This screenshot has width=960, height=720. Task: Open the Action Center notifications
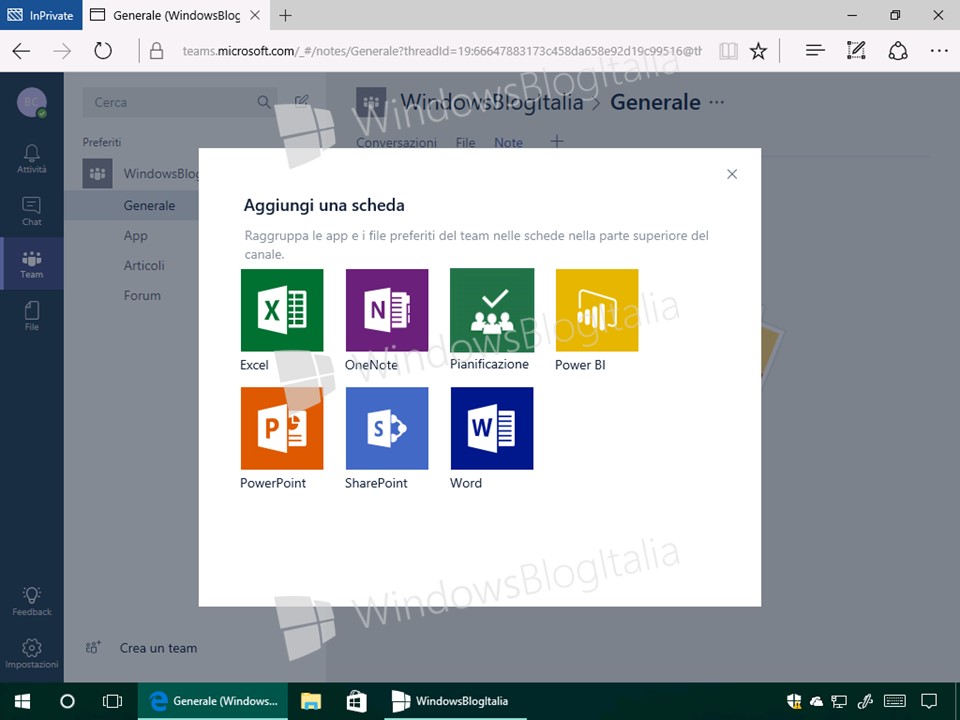click(x=929, y=701)
